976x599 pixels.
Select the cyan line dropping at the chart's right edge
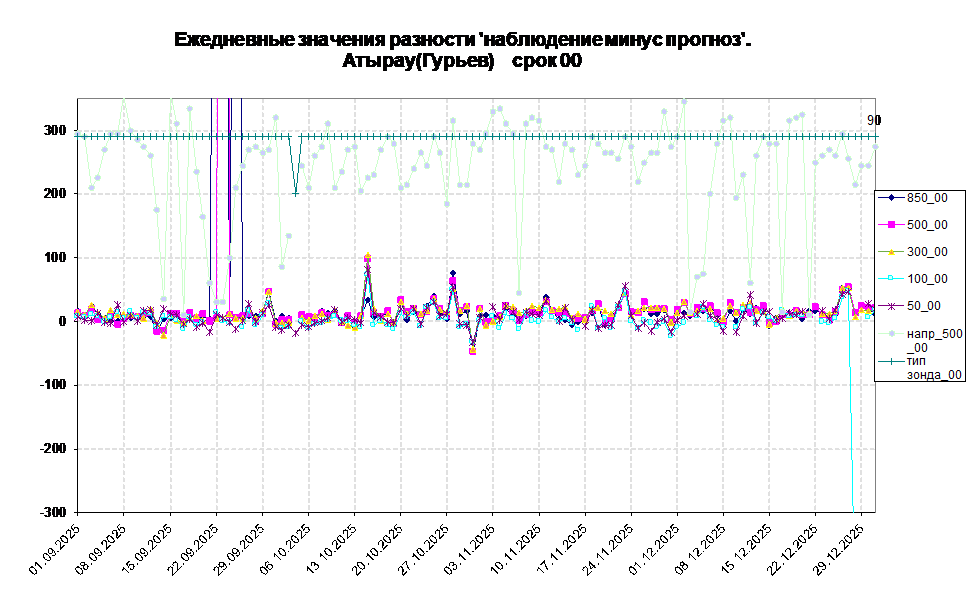(x=852, y=440)
